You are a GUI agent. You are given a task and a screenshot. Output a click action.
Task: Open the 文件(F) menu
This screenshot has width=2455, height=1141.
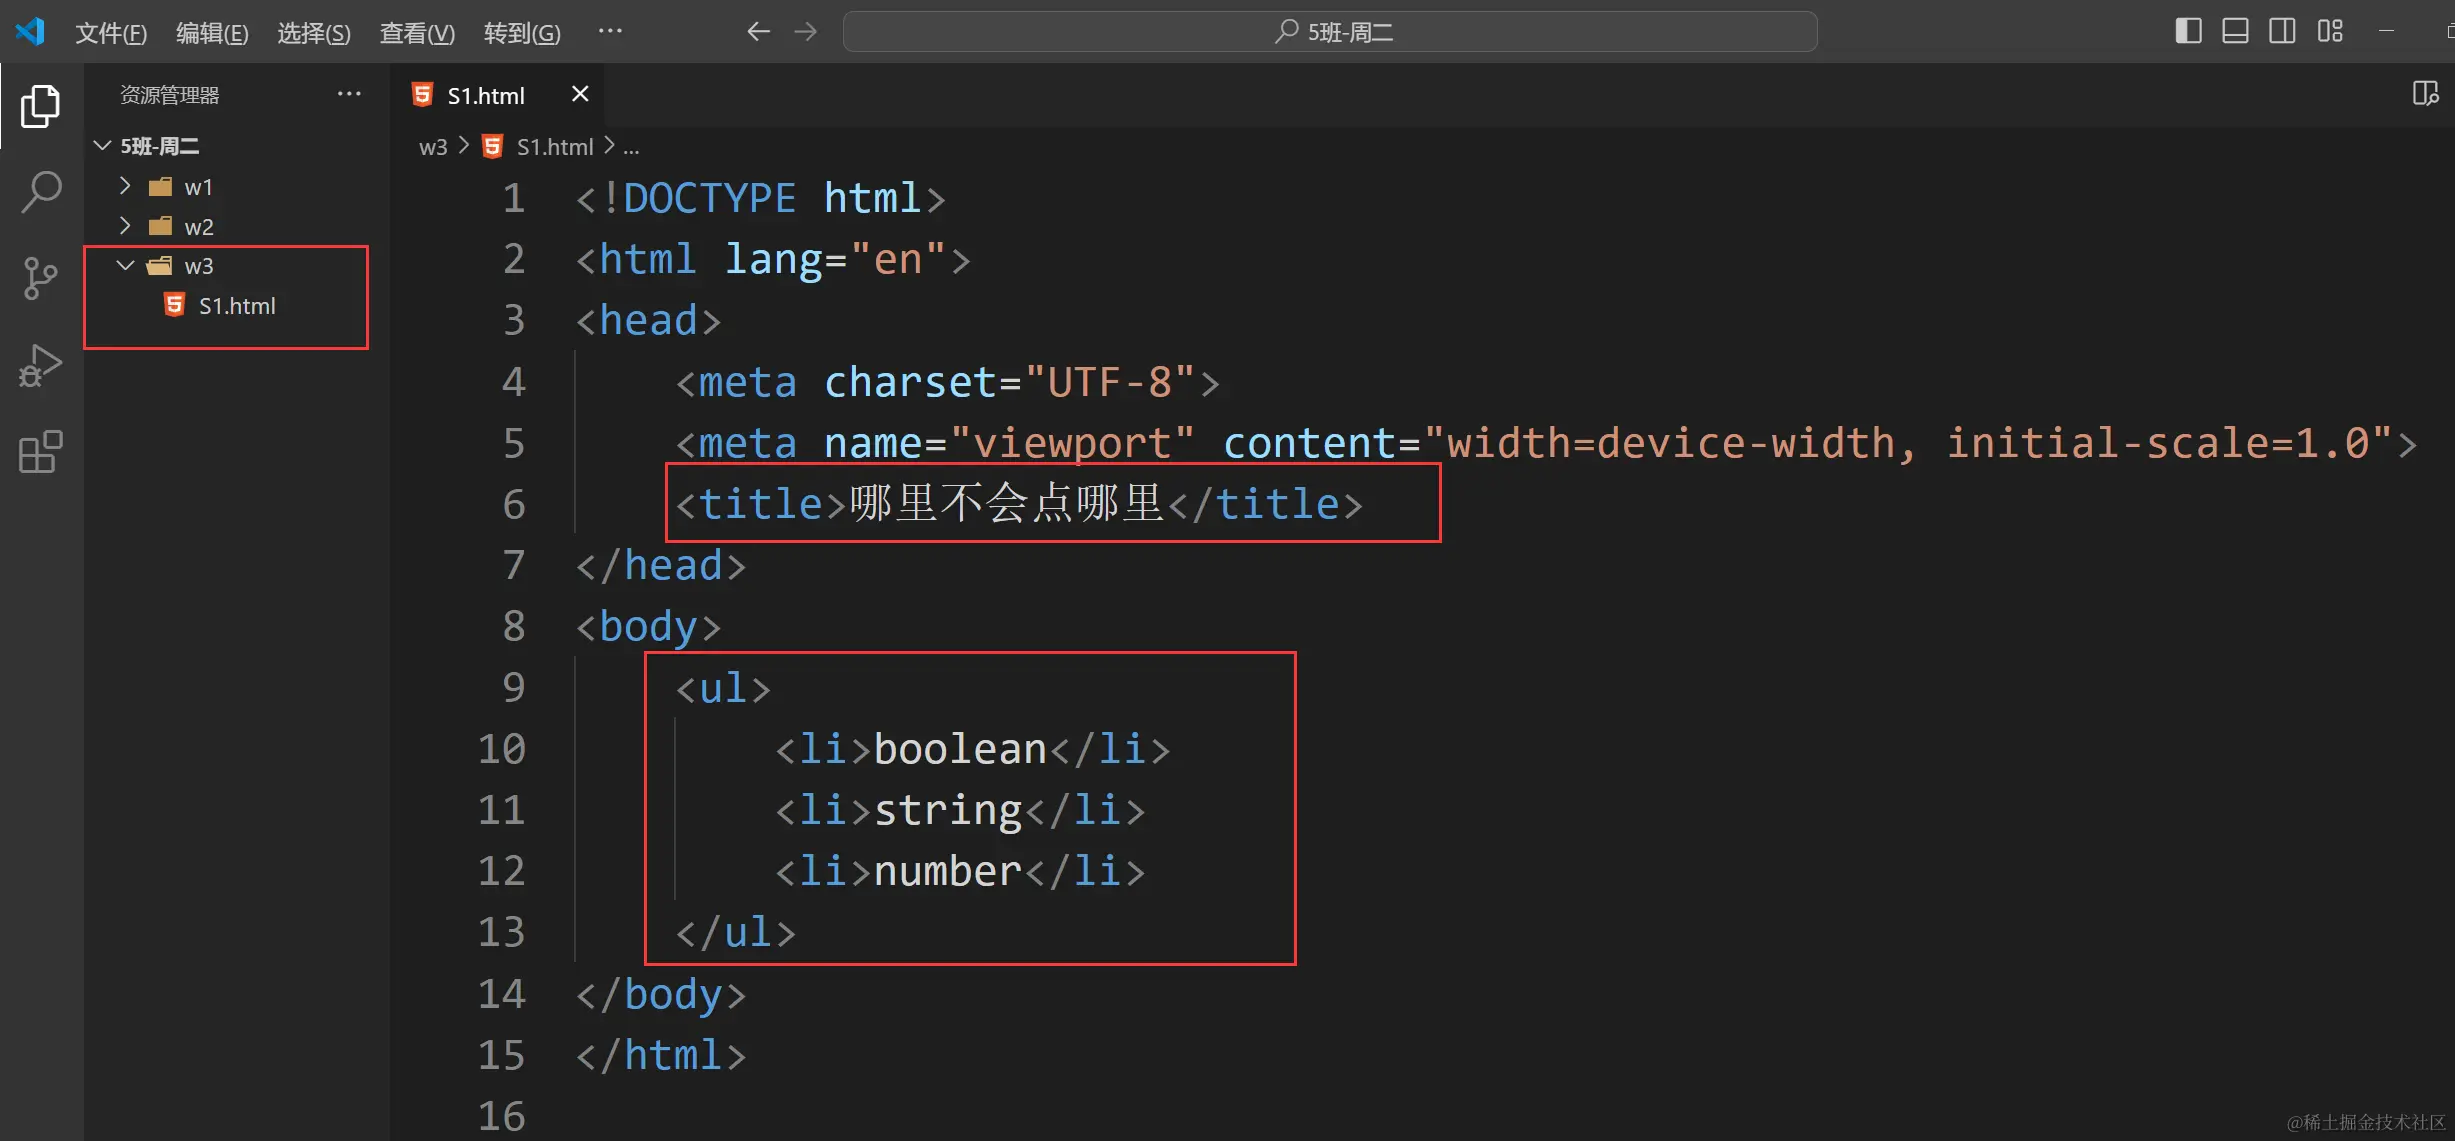111,33
